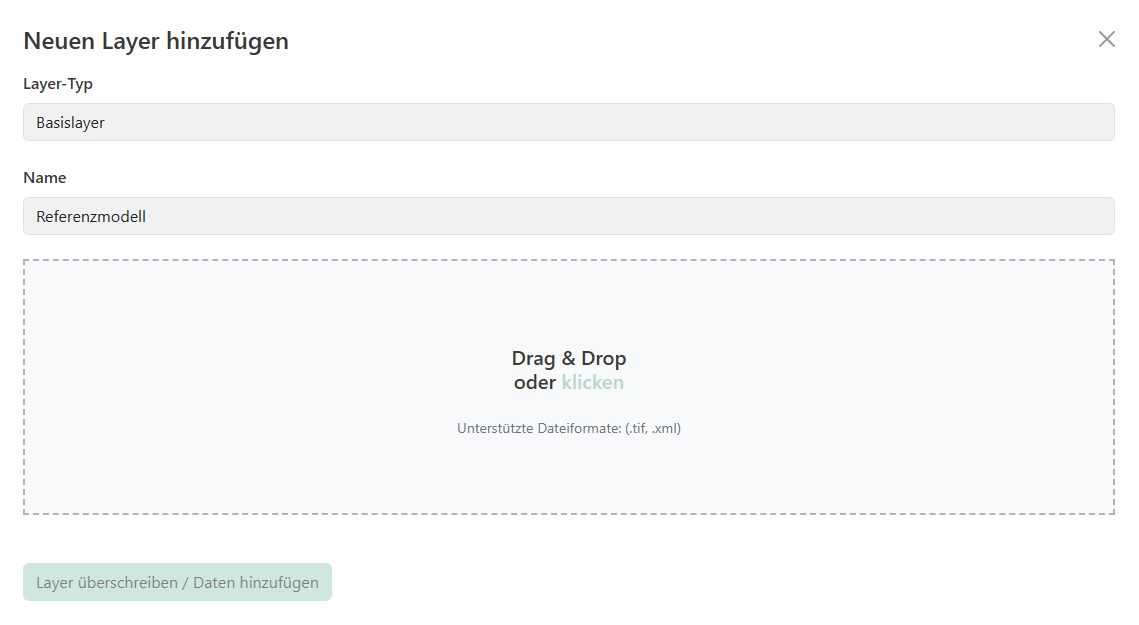The image size is (1139, 625).
Task: Click the Layer-Typ field label
Action: click(x=58, y=84)
